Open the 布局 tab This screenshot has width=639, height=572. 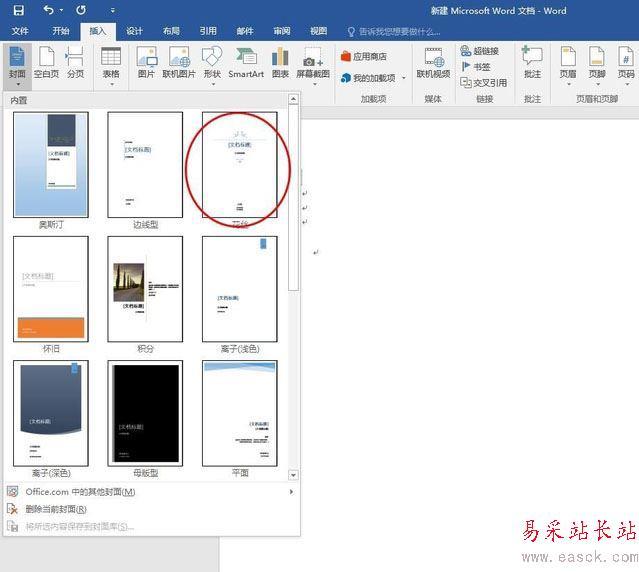171,31
